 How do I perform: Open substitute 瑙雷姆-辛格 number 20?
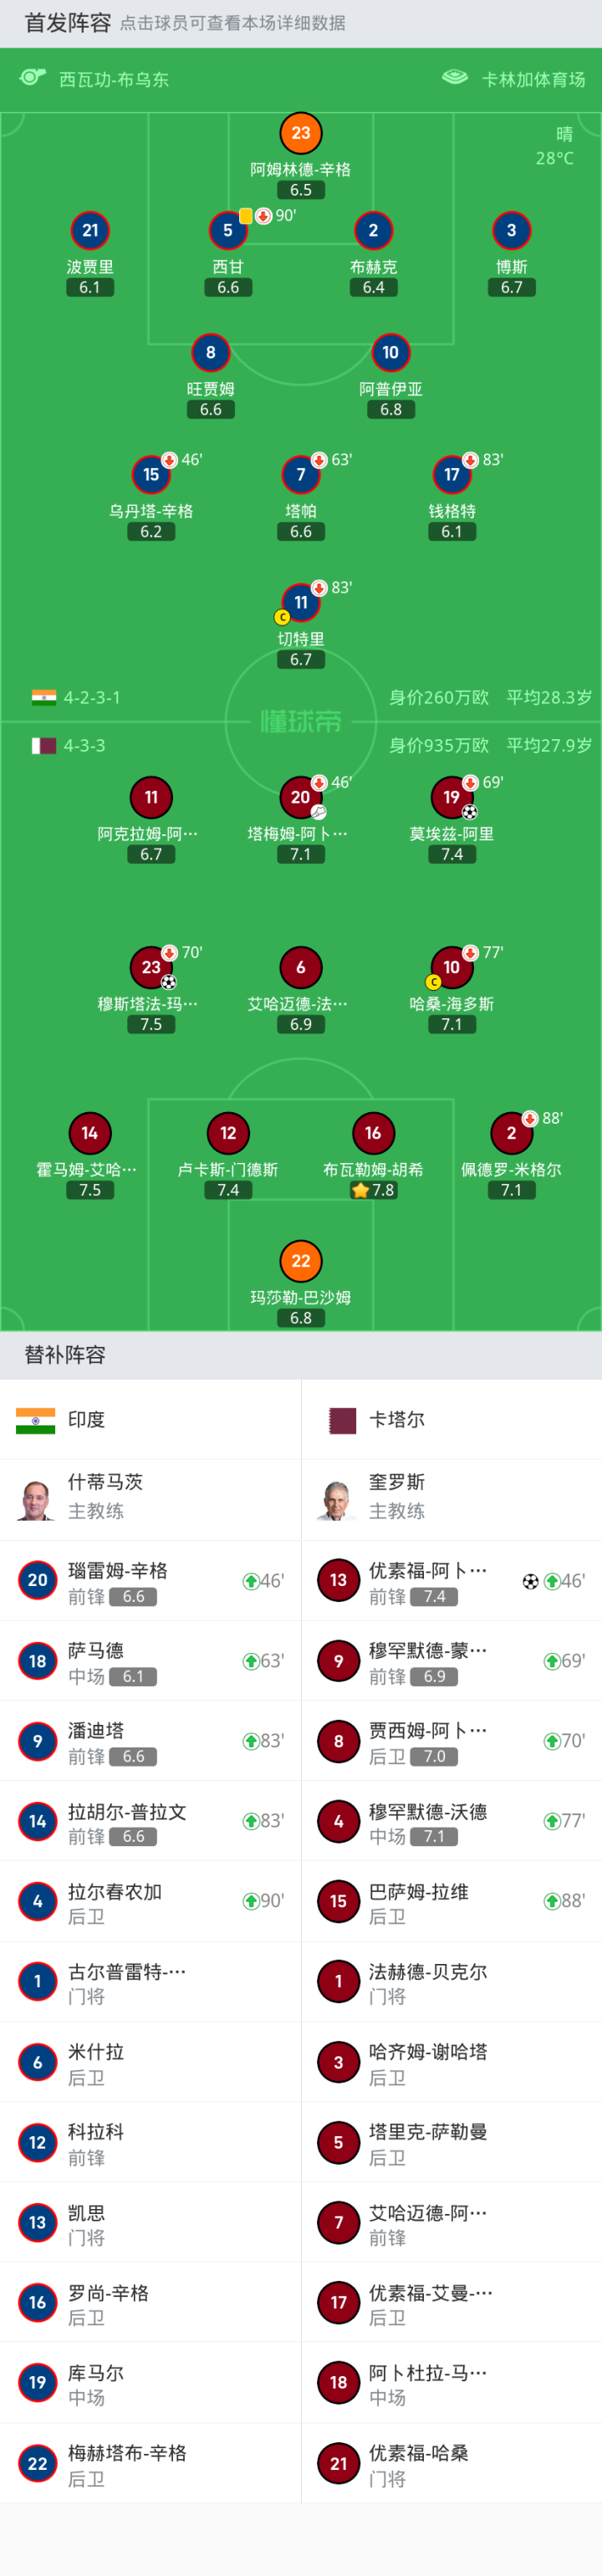point(38,1580)
